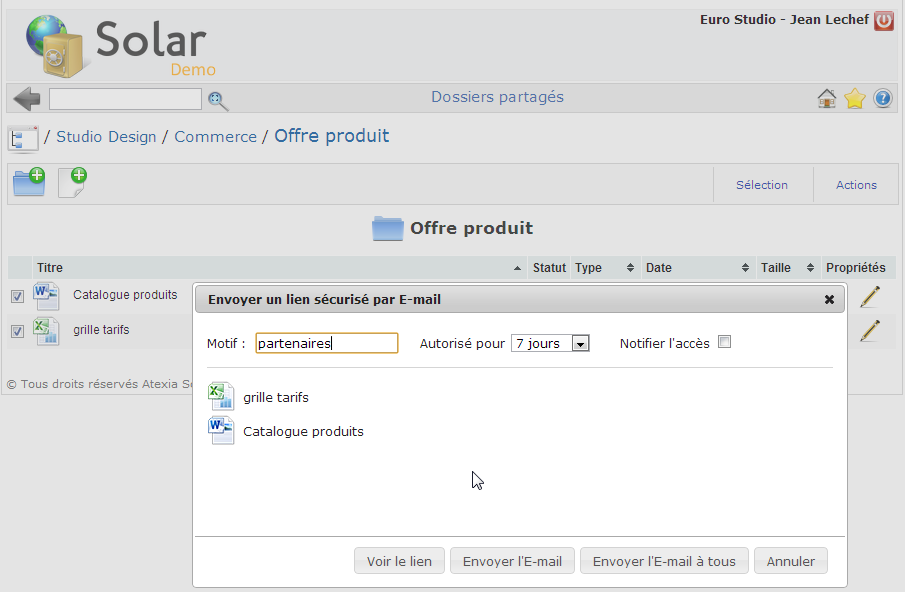Open the folder tree icon beside breadcrumb
This screenshot has height=592, width=905.
[x=23, y=138]
